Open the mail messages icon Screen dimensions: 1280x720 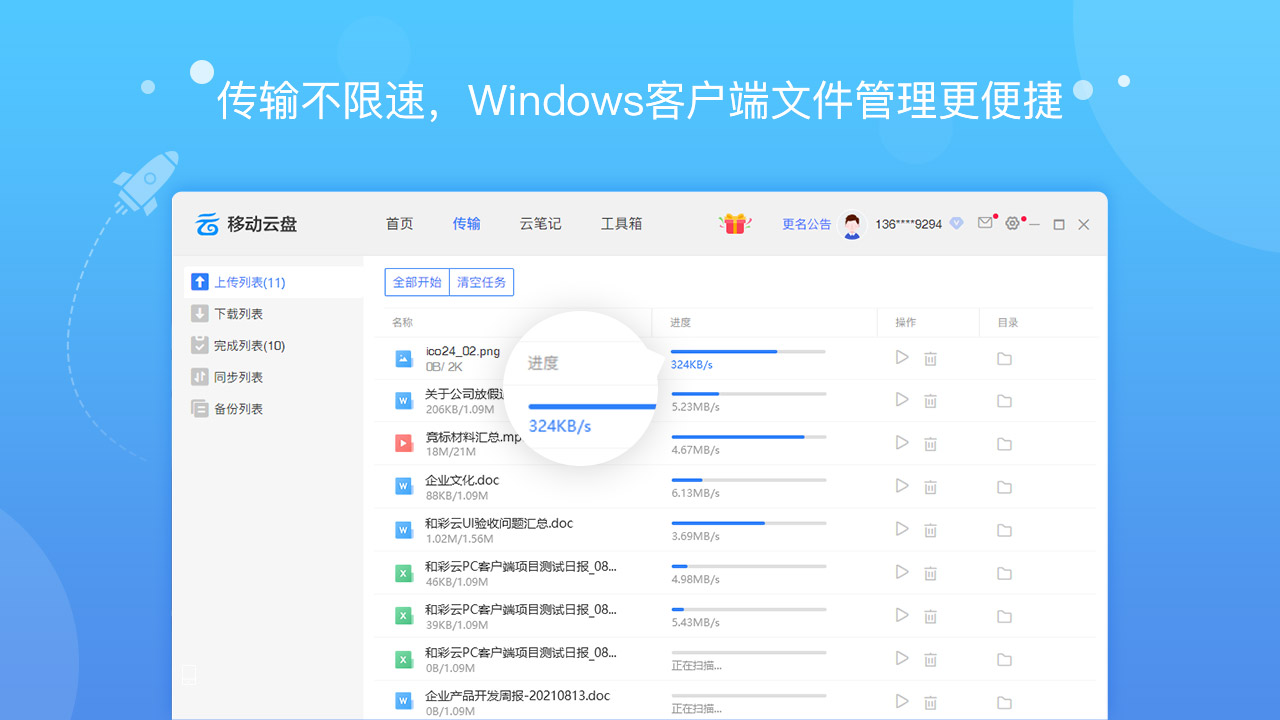pyautogui.click(x=985, y=223)
